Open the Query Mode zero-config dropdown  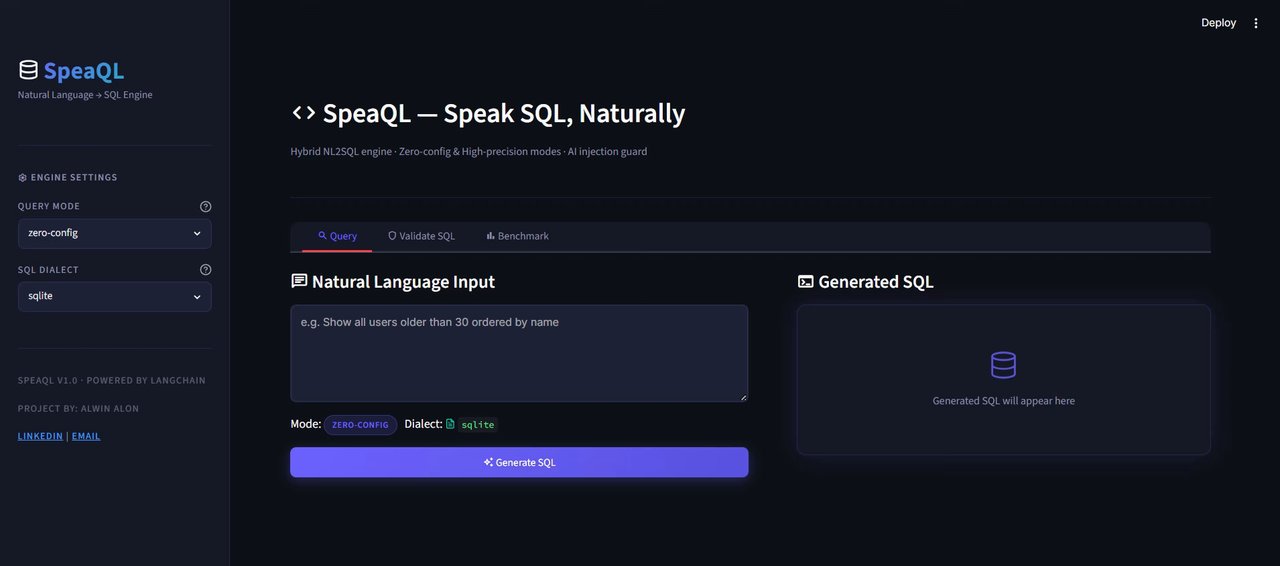tap(115, 233)
